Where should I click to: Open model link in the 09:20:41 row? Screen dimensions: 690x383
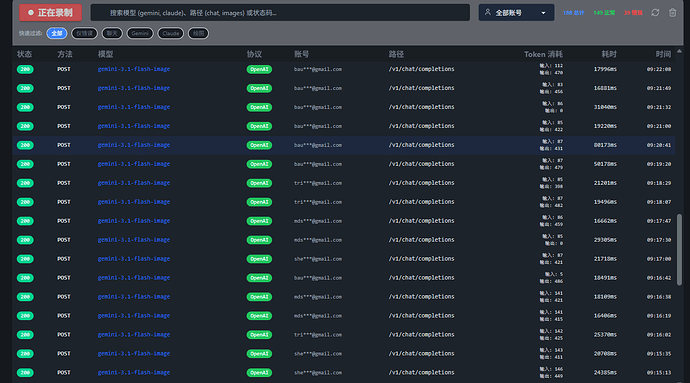pos(134,145)
